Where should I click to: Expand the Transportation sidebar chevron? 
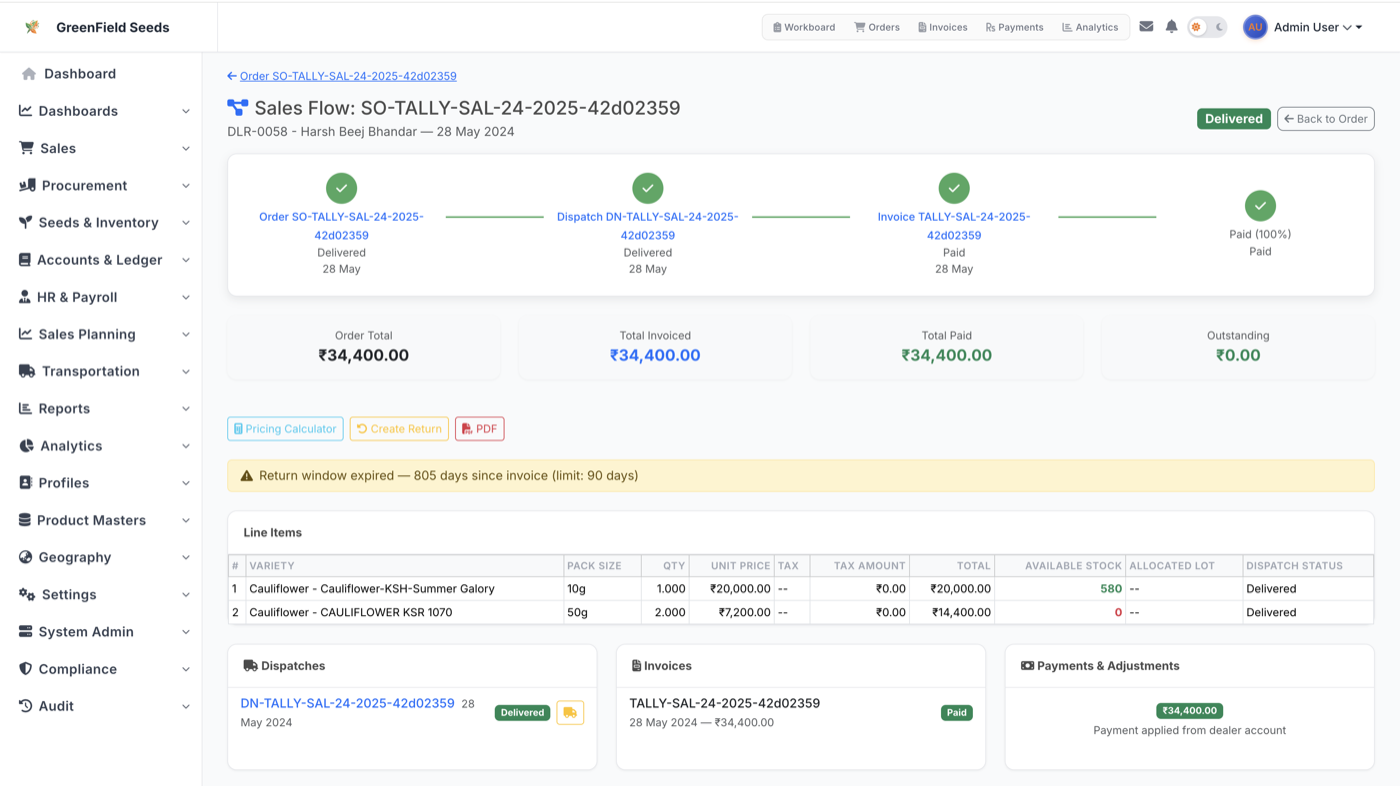[186, 371]
